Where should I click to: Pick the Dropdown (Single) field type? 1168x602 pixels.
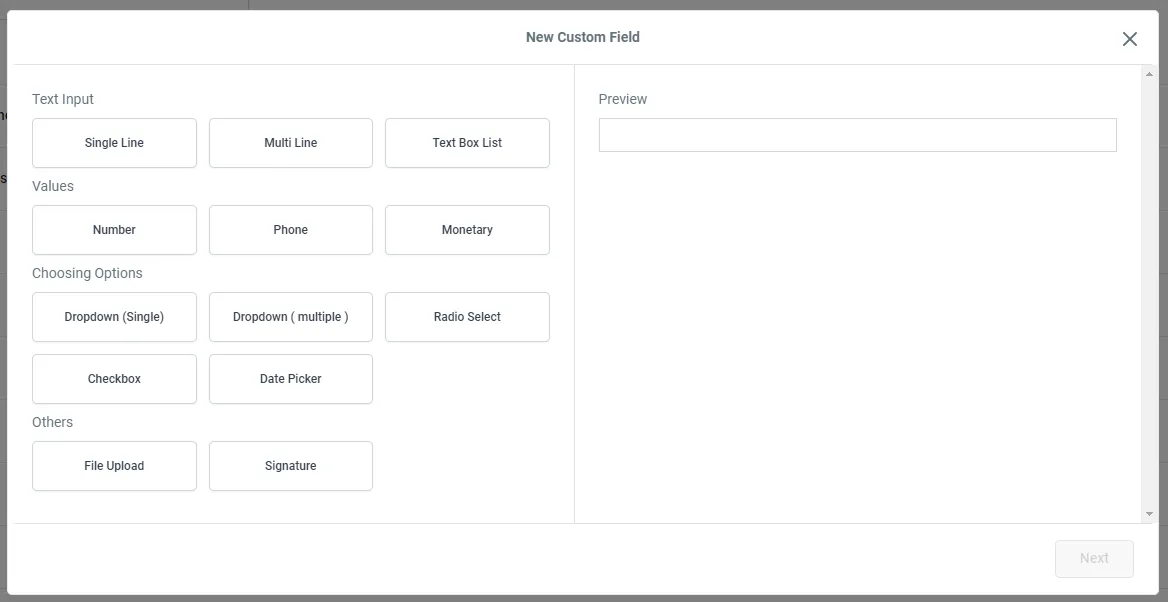point(114,317)
